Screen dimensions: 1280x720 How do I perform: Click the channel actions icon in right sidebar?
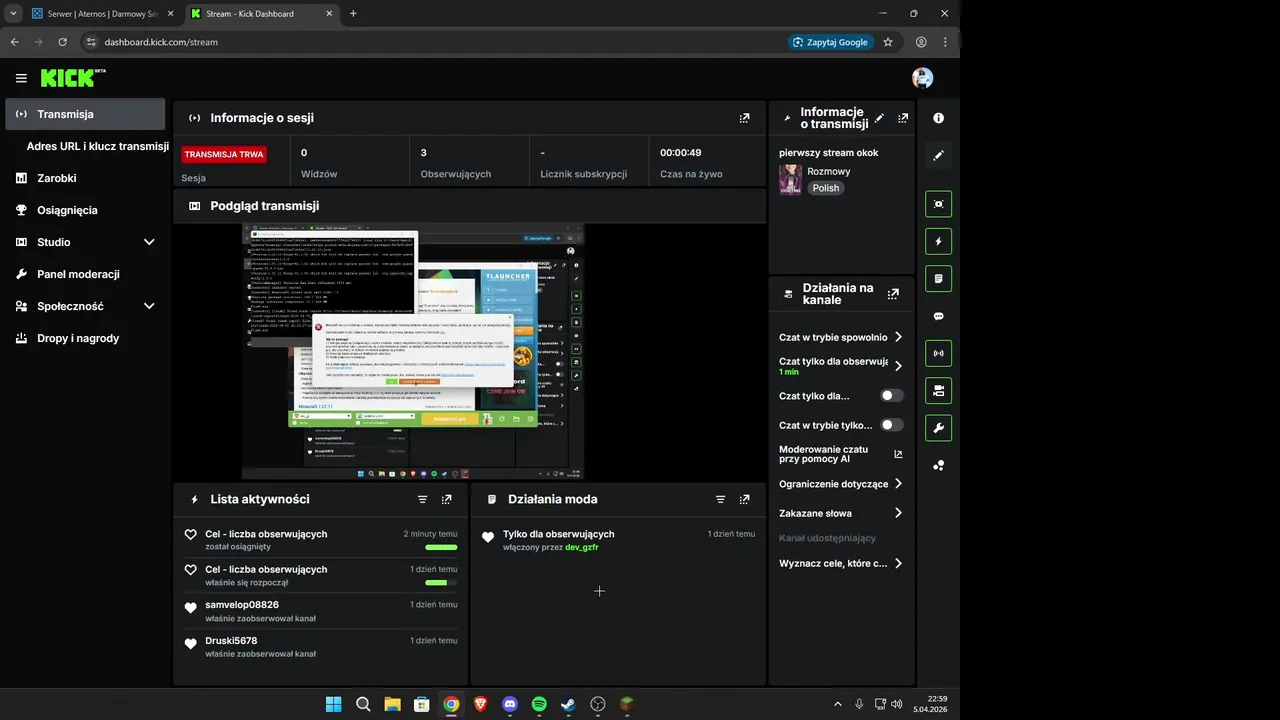(x=938, y=391)
